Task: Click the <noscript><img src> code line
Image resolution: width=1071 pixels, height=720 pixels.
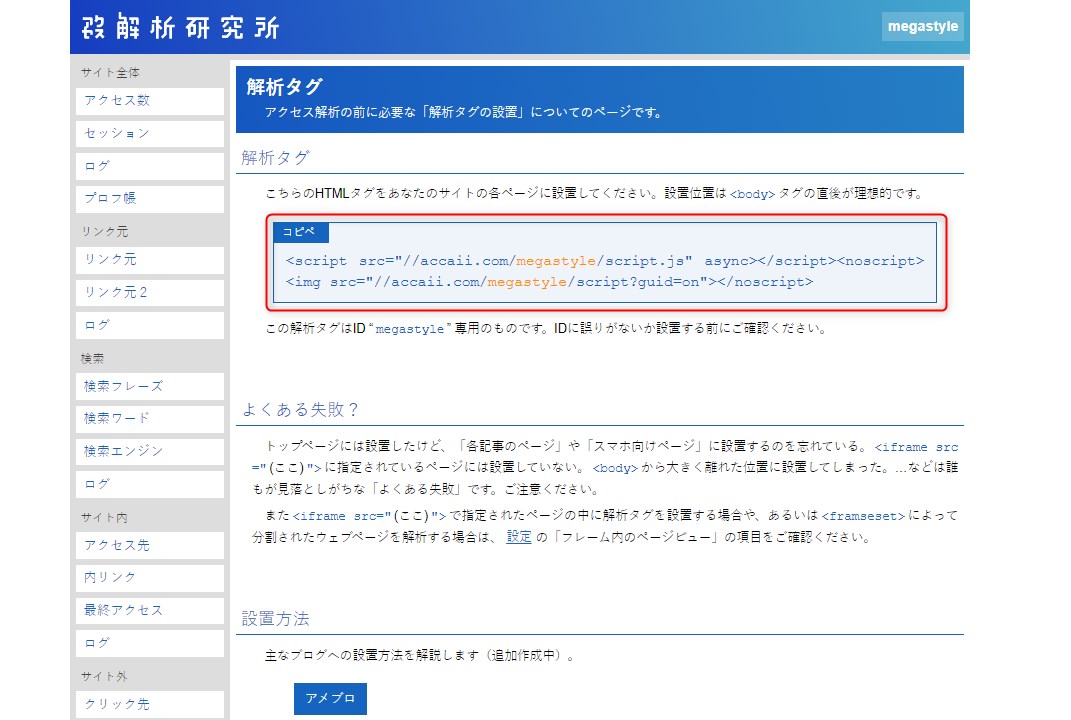Action: (549, 282)
